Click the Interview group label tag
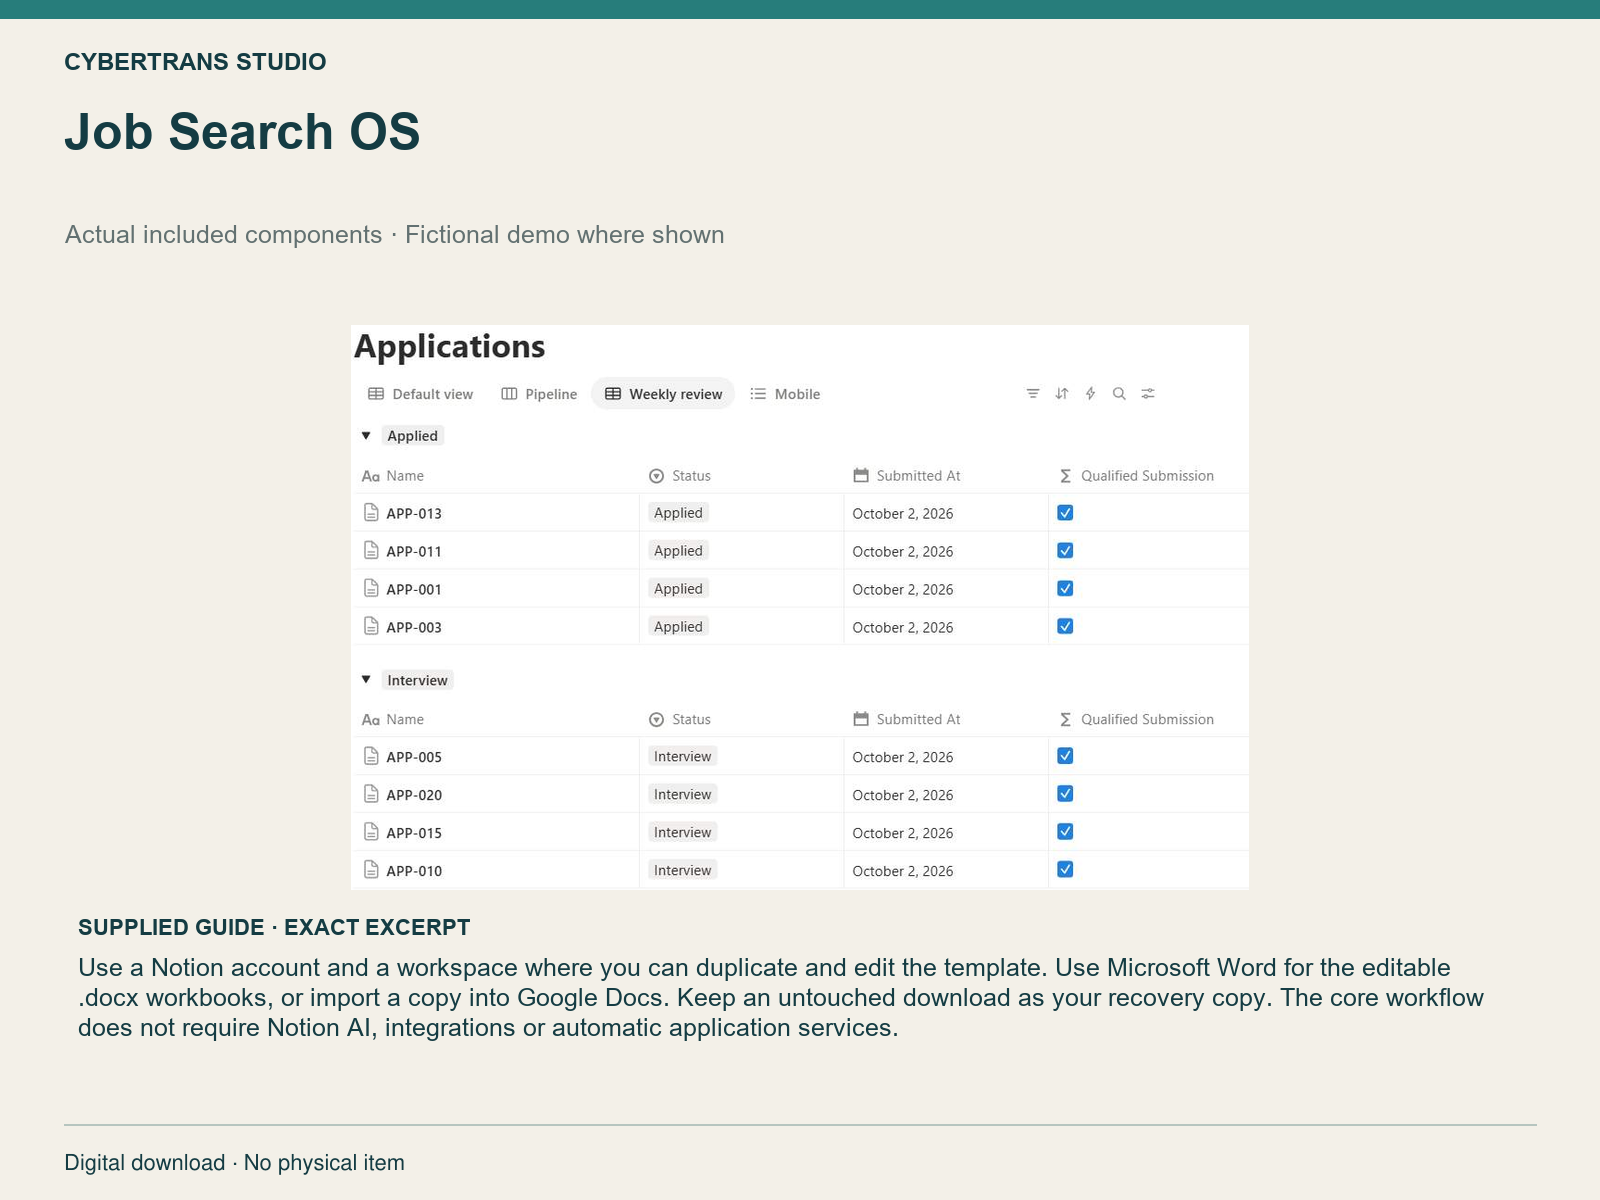 point(417,680)
